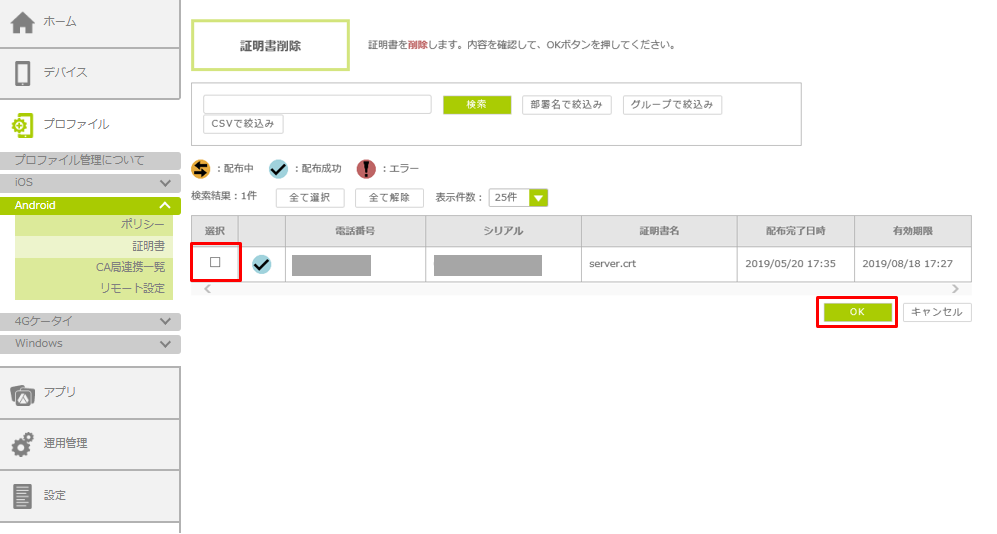Click the Home house icon

[x=22, y=21]
